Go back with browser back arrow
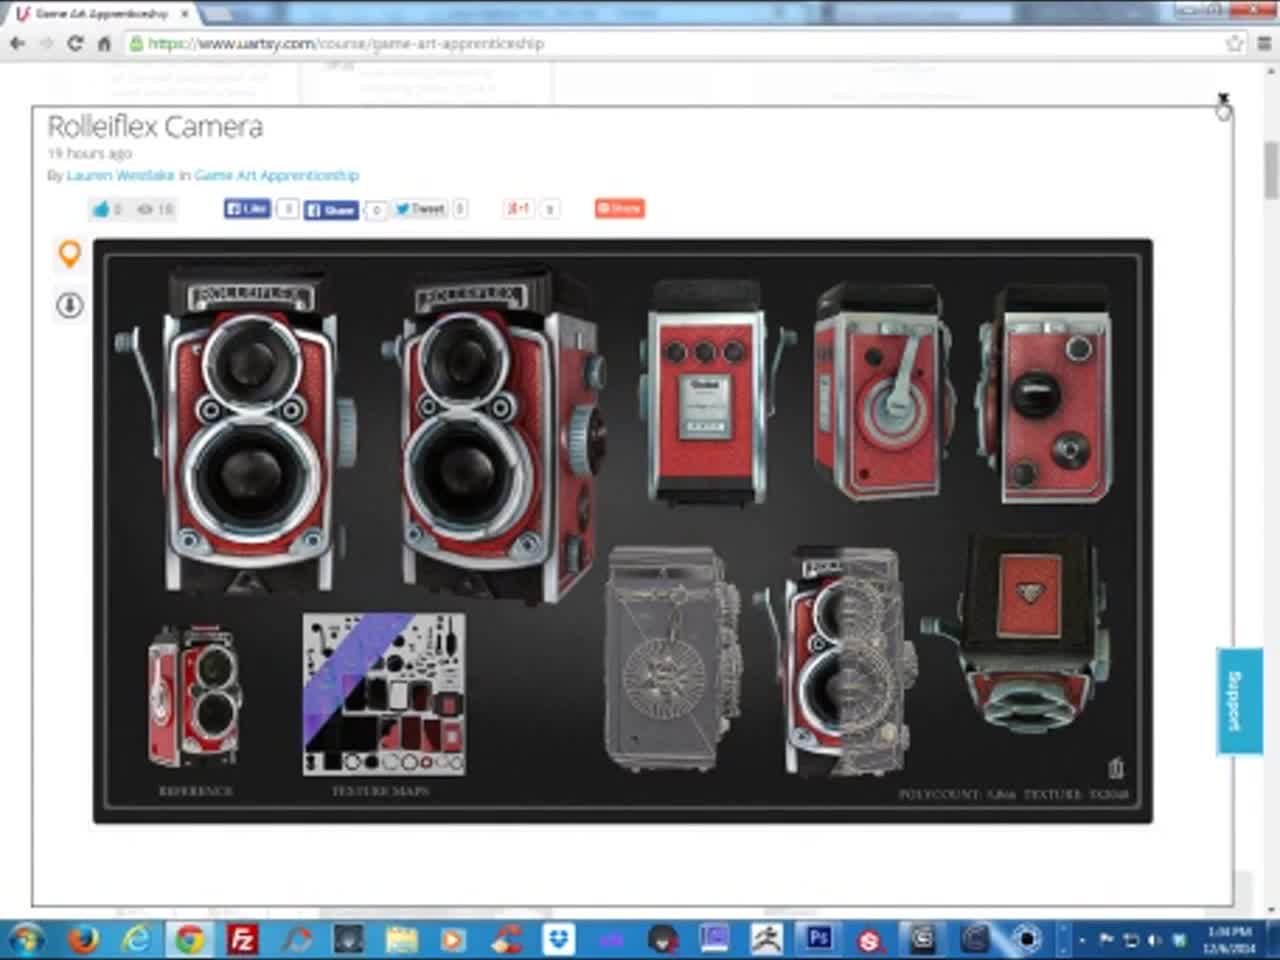The width and height of the screenshot is (1280, 960). 16,44
